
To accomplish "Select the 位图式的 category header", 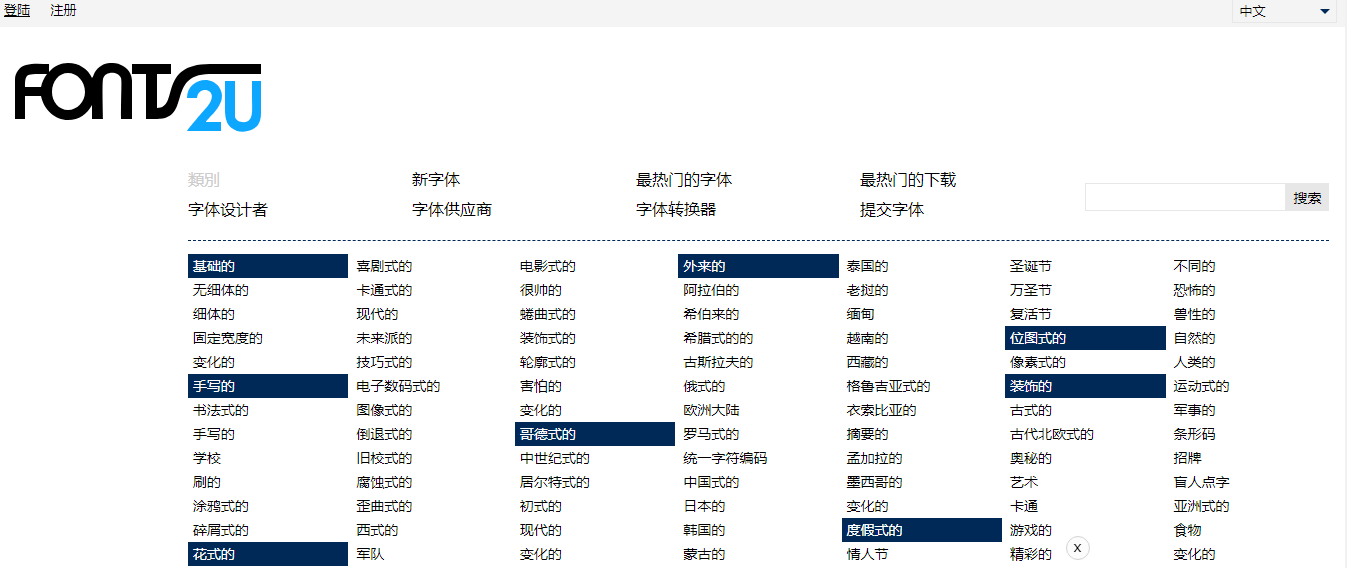I will tap(1085, 338).
